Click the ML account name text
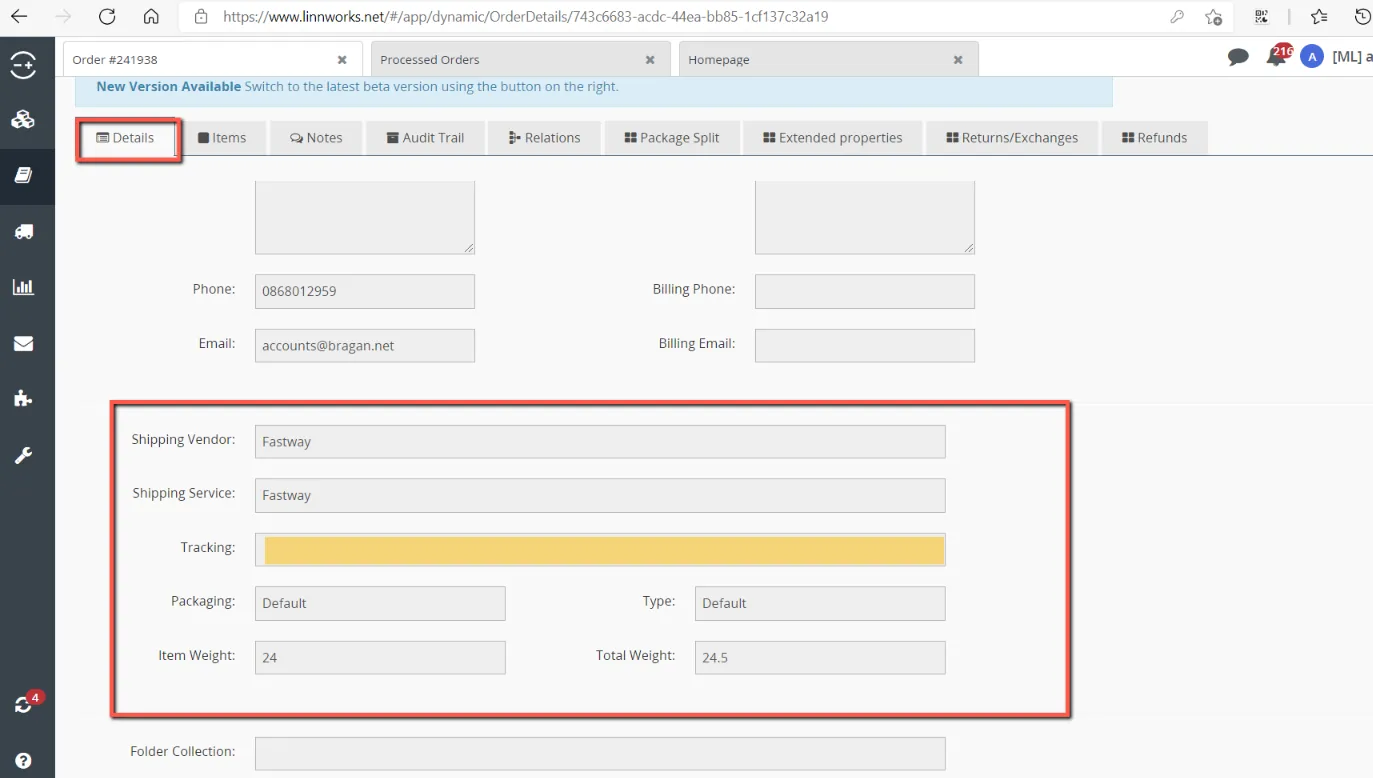Viewport: 1373px width, 778px height. 1352,57
